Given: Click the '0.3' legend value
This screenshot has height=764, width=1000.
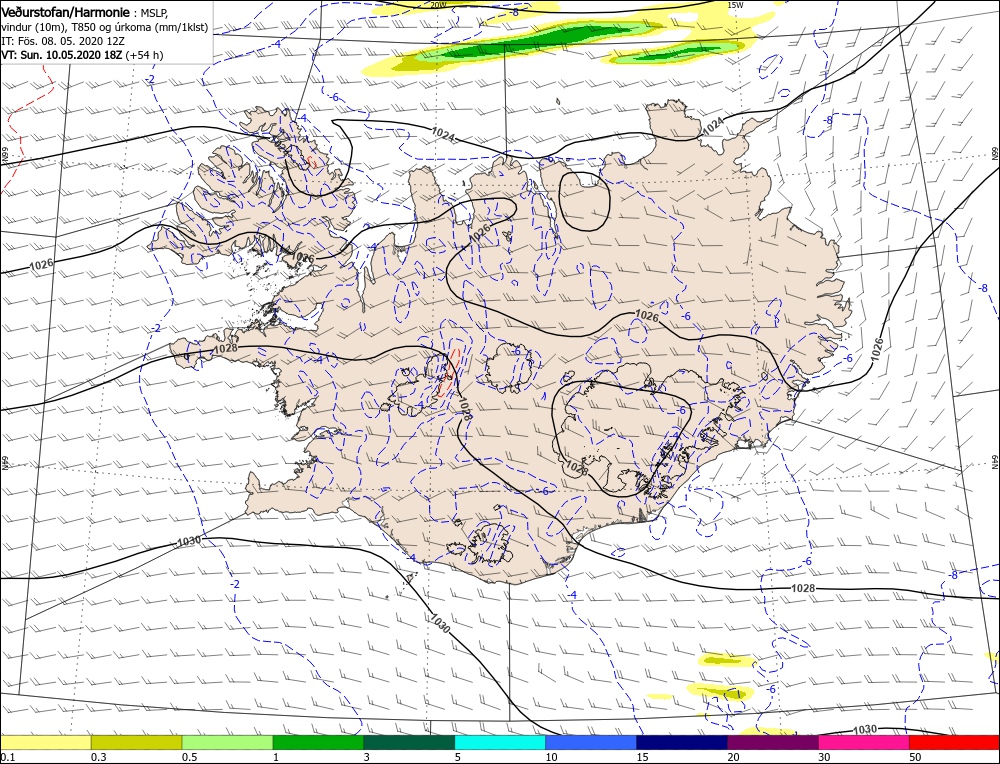Looking at the screenshot, I should (x=98, y=757).
